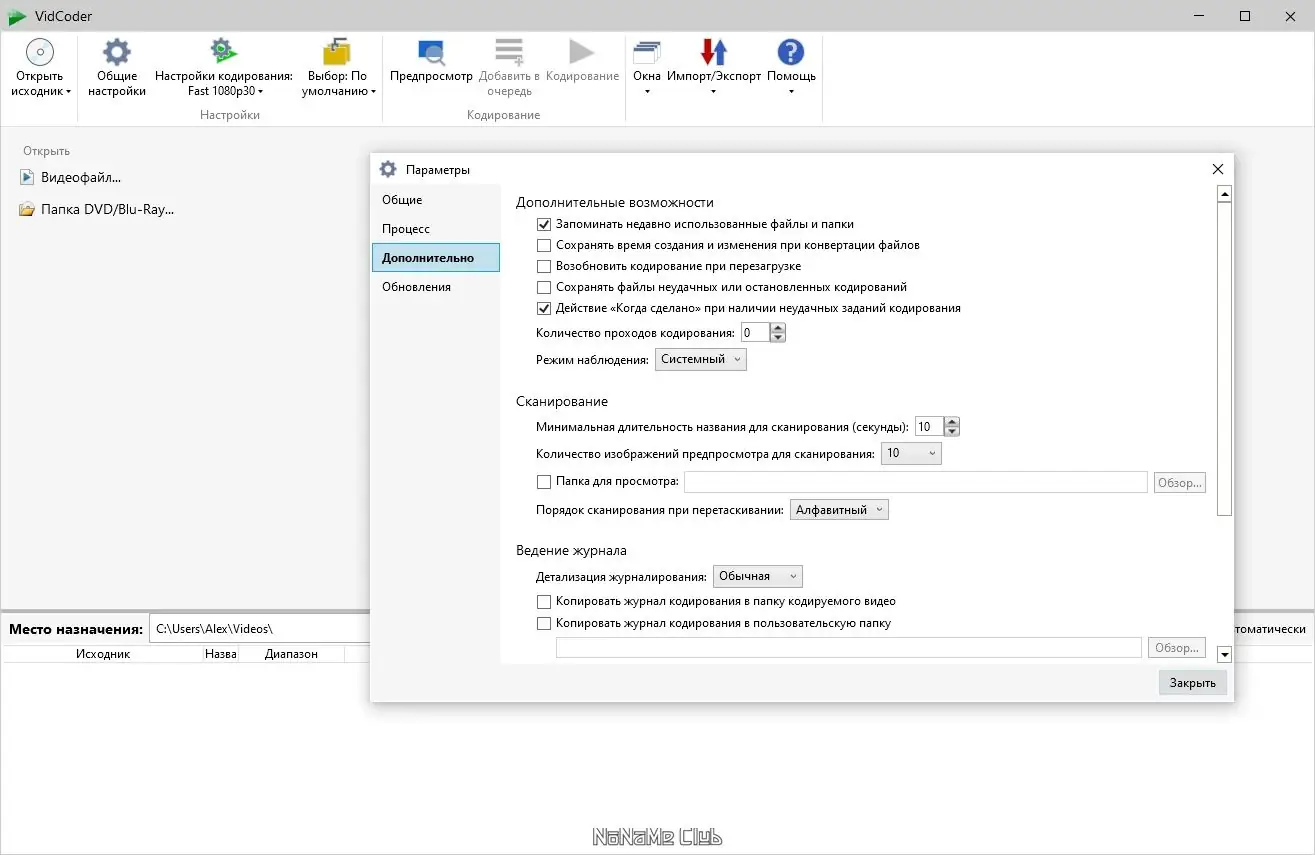The height and width of the screenshot is (855, 1315).
Task: Decrease the encoding passes count
Action: (778, 337)
